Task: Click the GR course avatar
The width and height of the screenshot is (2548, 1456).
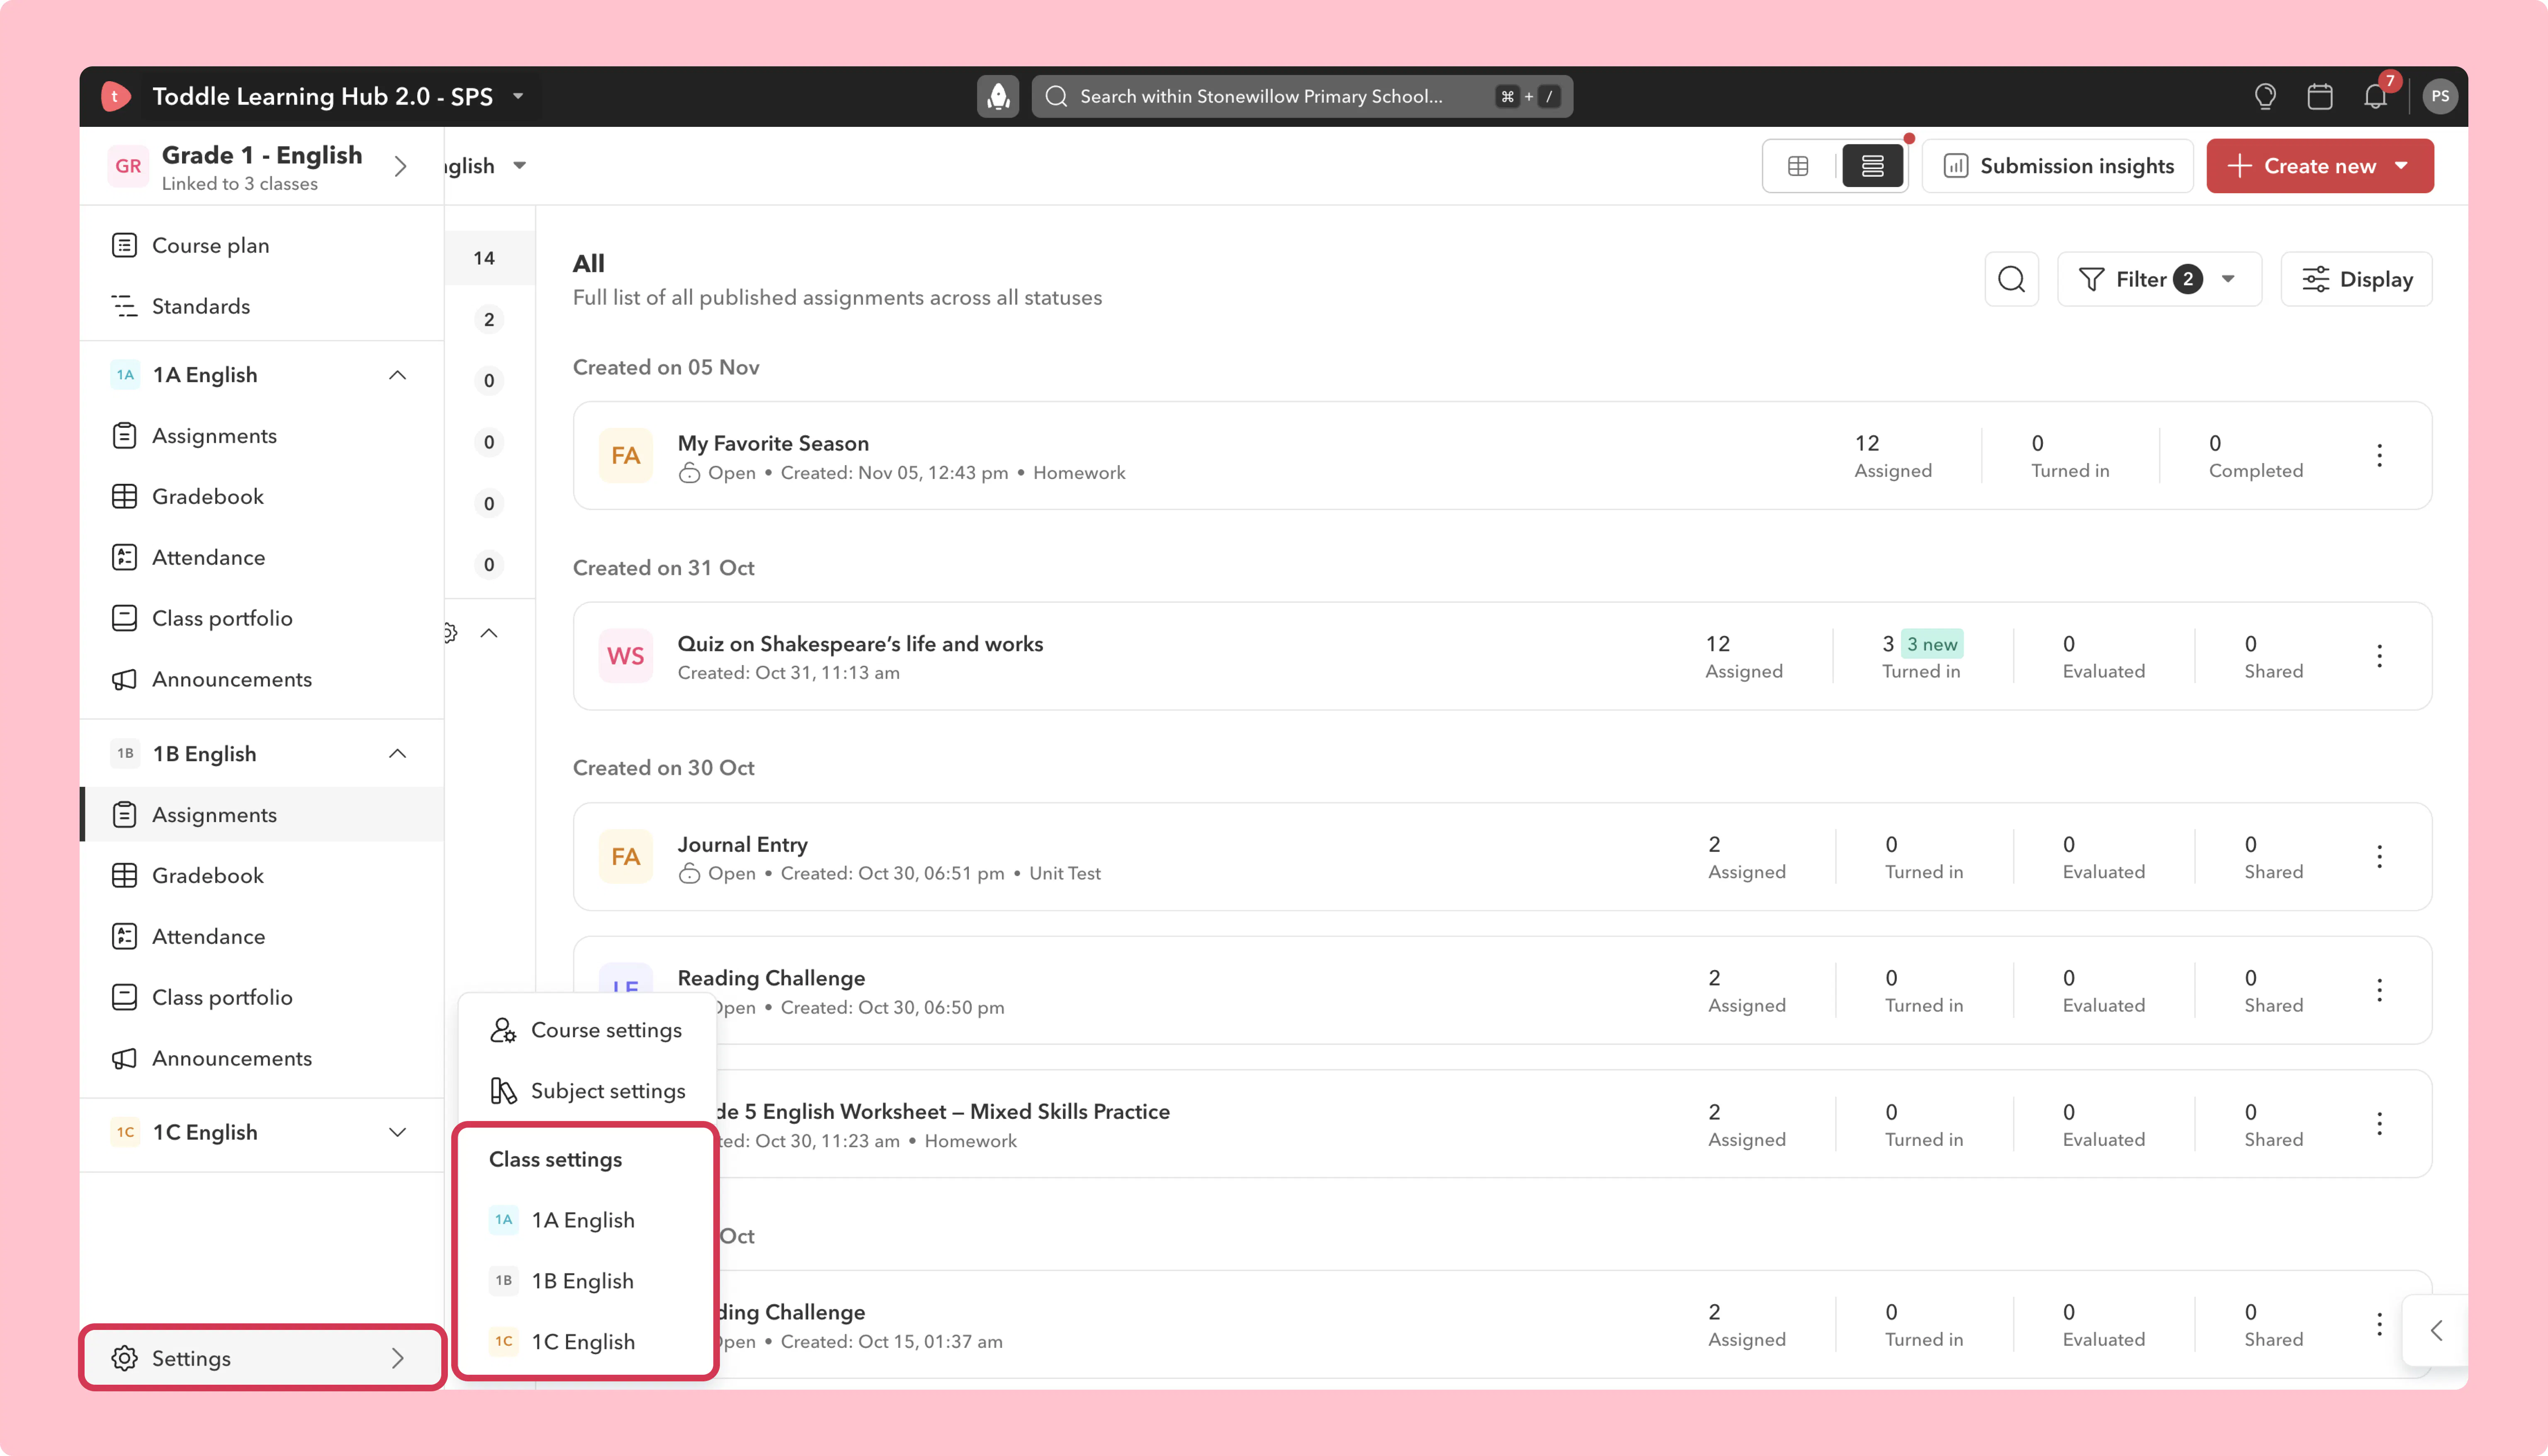Action: [x=128, y=166]
